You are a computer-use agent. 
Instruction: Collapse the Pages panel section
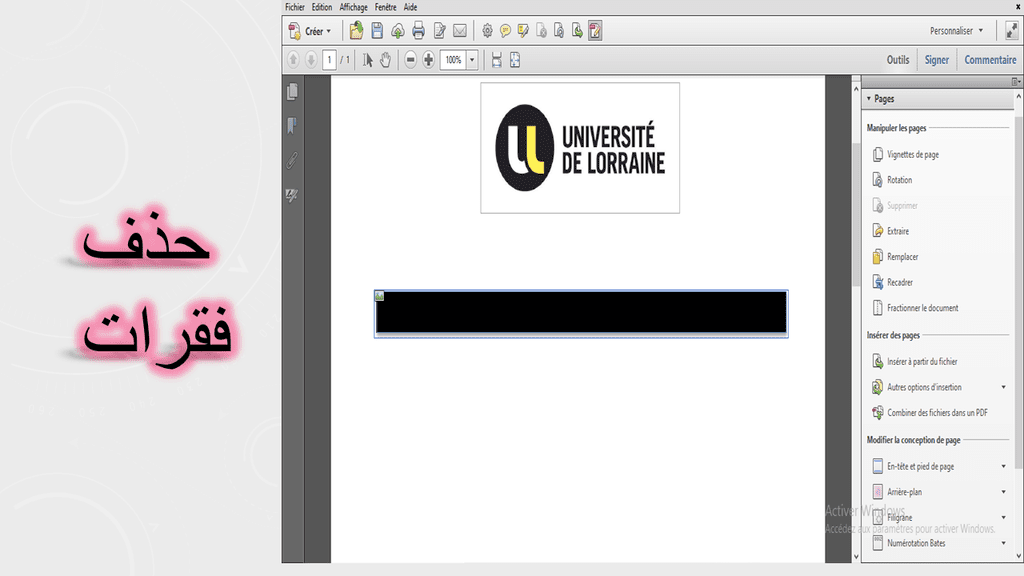pyautogui.click(x=869, y=99)
